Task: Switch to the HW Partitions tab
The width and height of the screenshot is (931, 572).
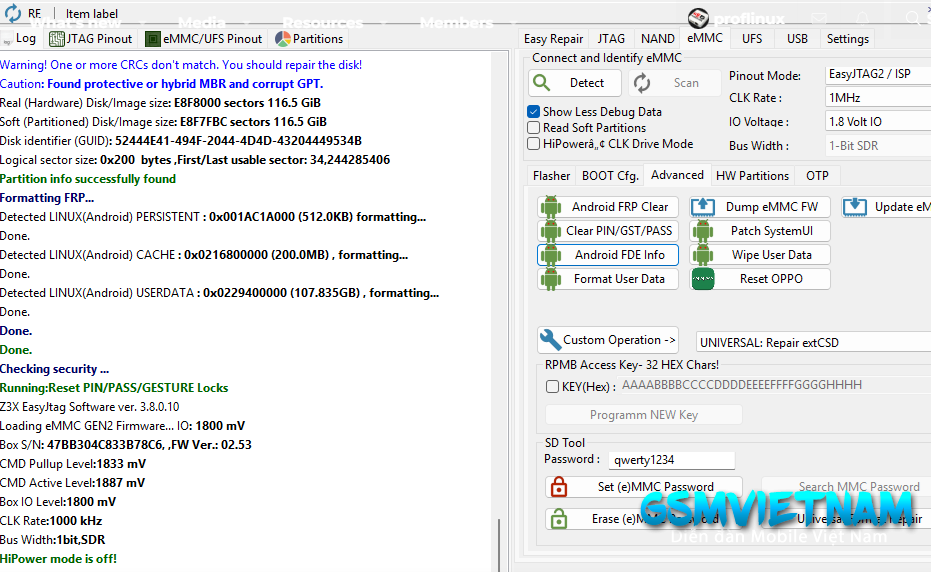Action: click(752, 176)
